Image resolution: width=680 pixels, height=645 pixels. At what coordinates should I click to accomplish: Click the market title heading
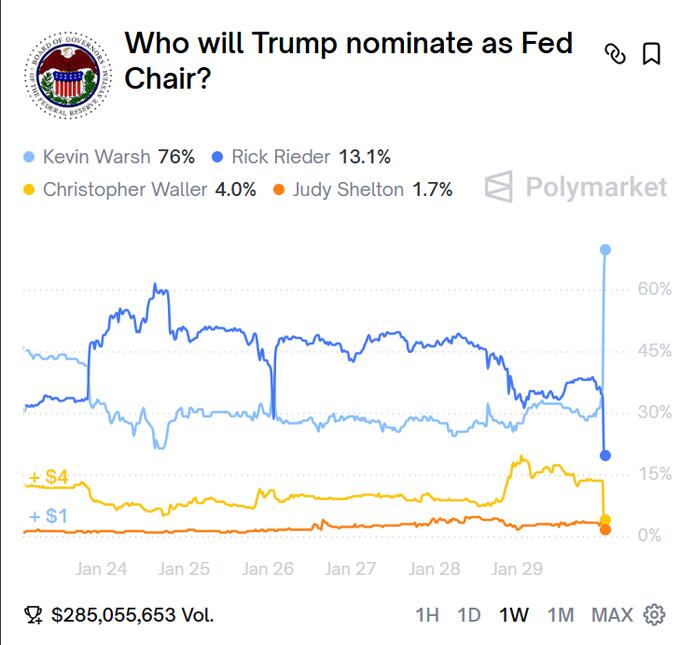(x=348, y=60)
